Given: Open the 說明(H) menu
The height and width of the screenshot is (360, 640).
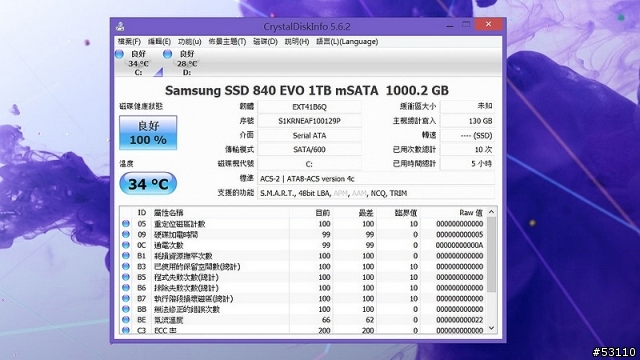Looking at the screenshot, I should point(297,42).
